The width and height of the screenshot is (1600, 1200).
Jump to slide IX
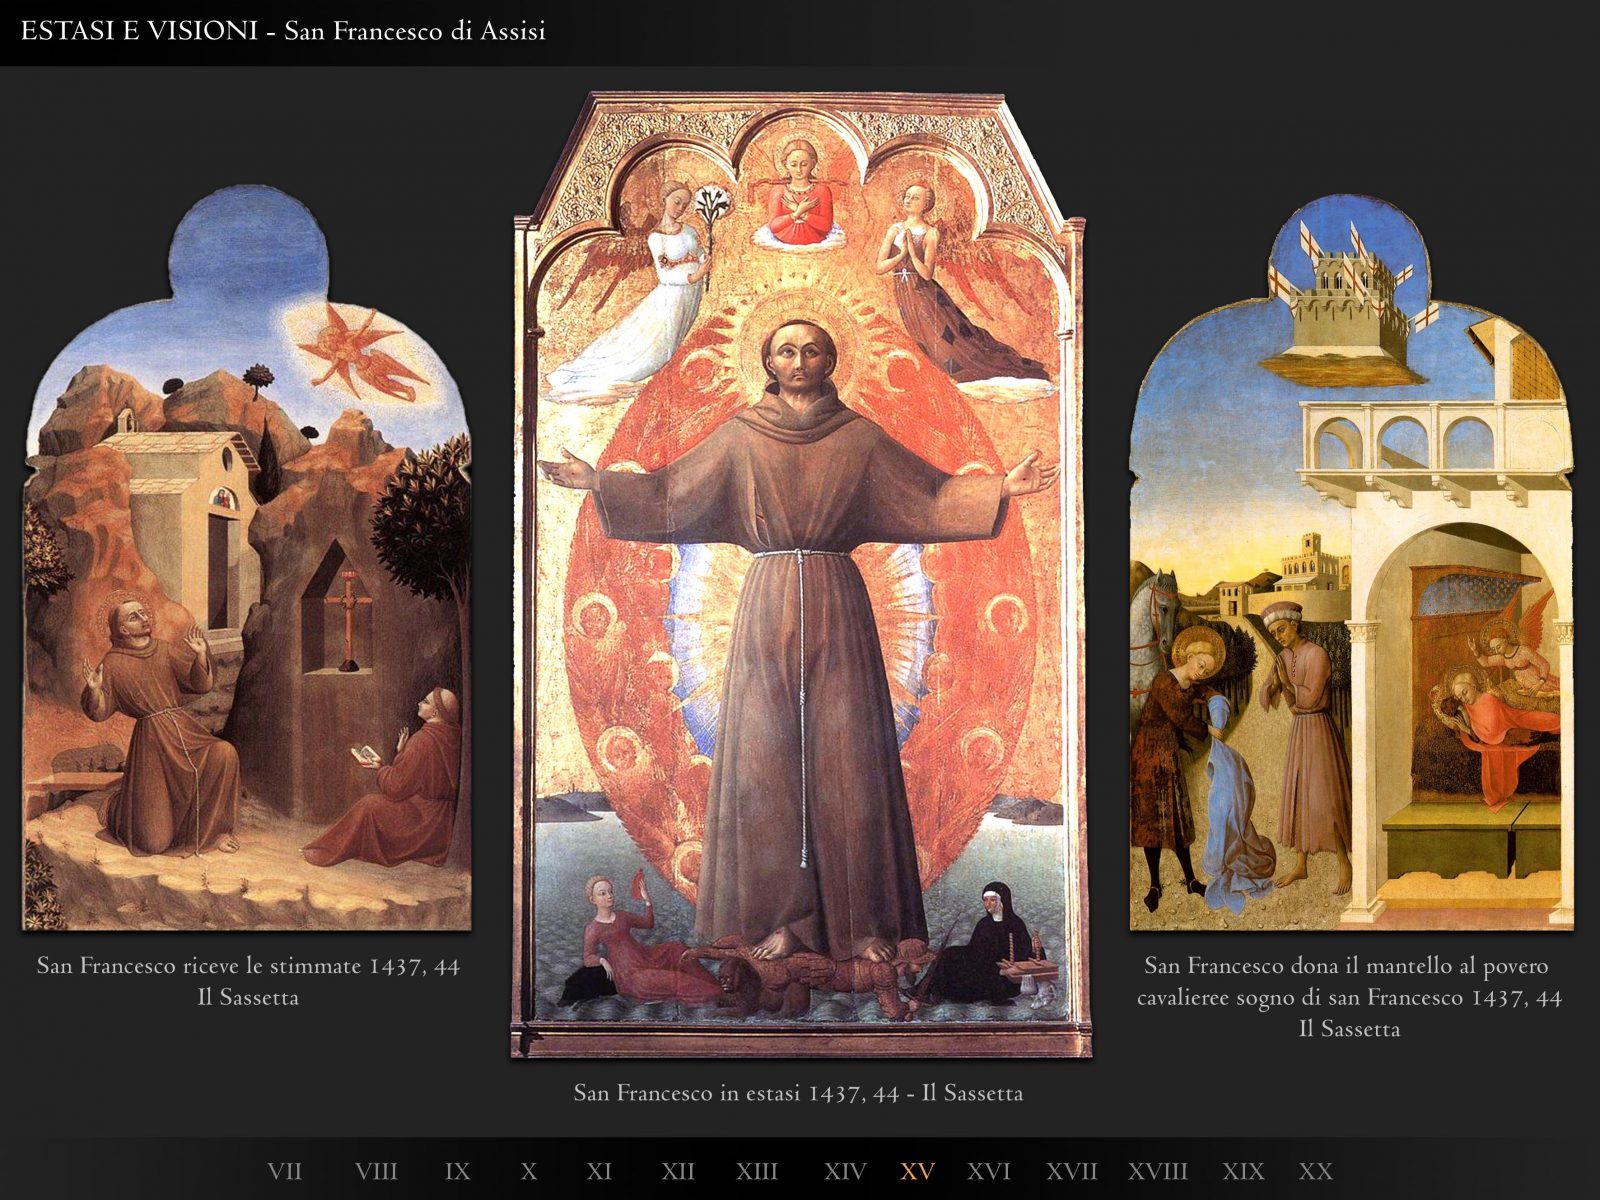pos(457,1171)
